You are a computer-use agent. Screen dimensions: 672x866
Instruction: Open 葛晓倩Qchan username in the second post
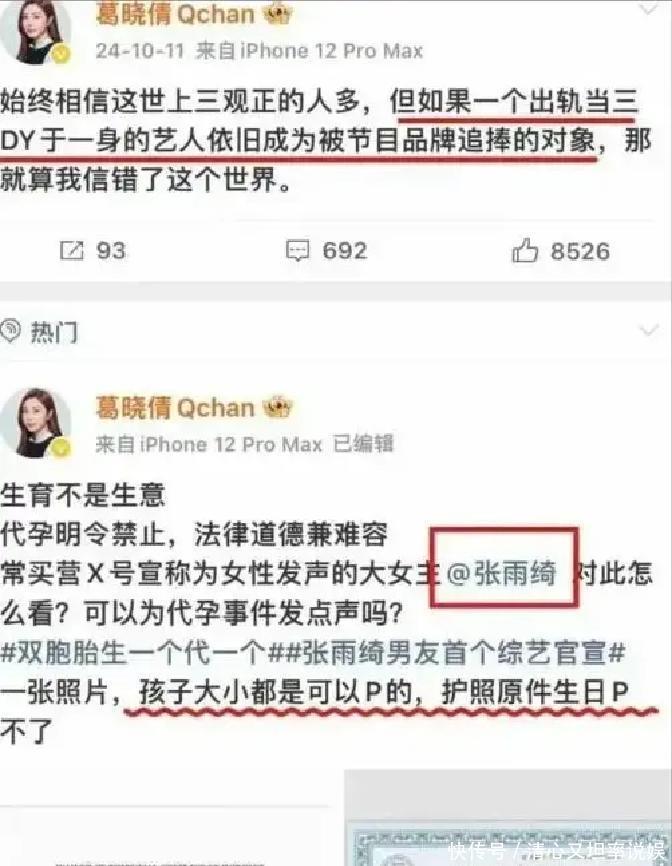point(174,408)
